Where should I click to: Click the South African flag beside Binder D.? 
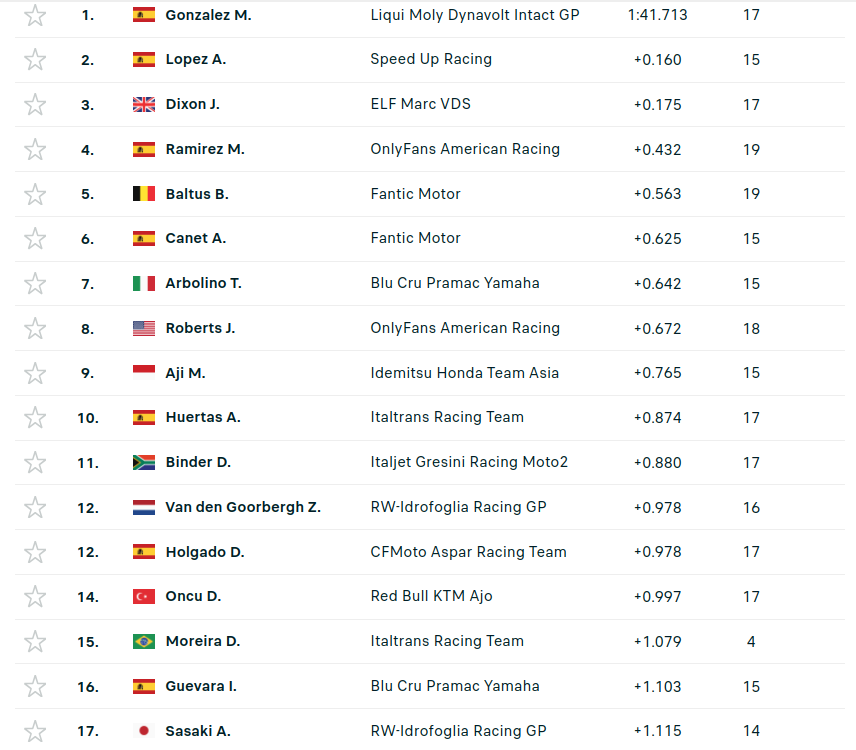coord(144,463)
